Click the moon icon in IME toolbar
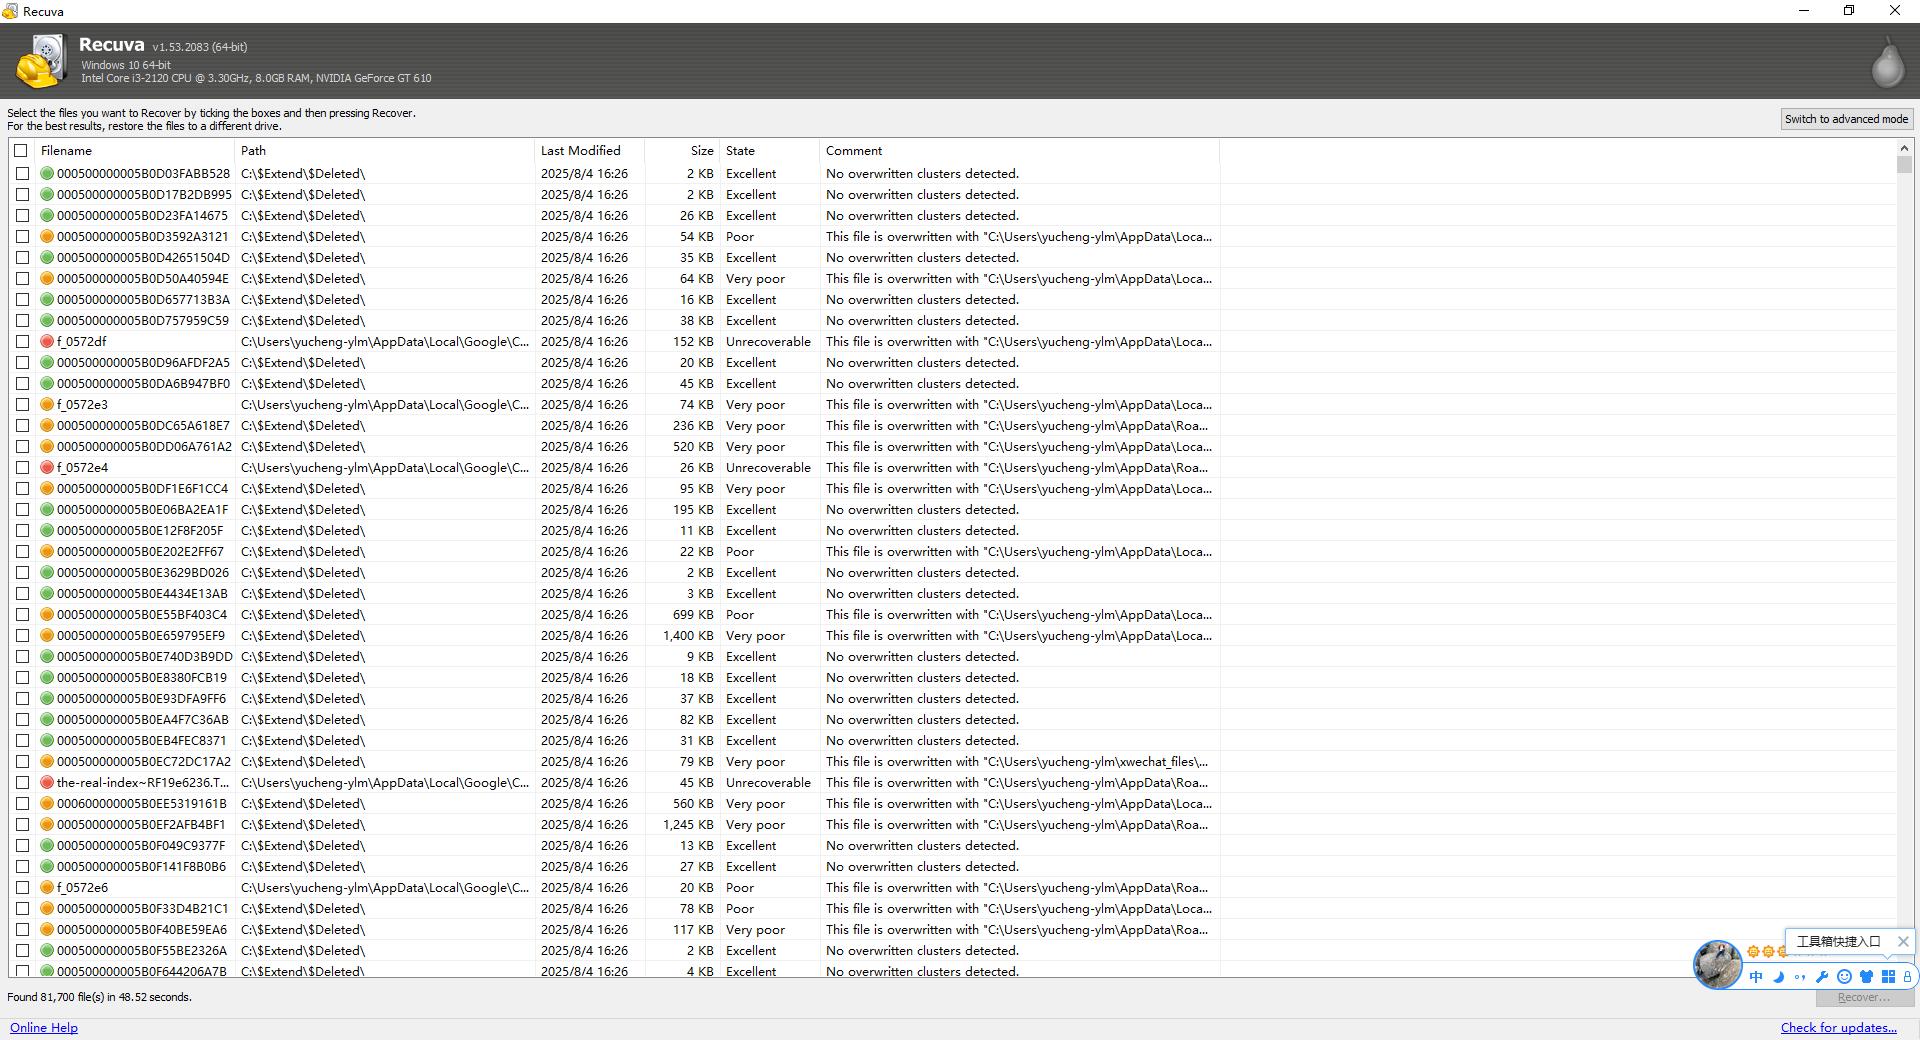The width and height of the screenshot is (1920, 1040). pyautogui.click(x=1778, y=977)
